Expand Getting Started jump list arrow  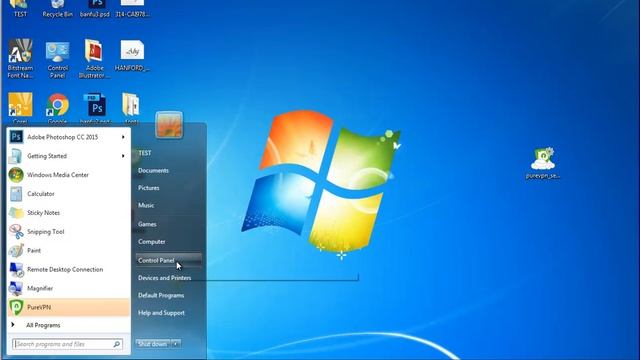pos(123,156)
